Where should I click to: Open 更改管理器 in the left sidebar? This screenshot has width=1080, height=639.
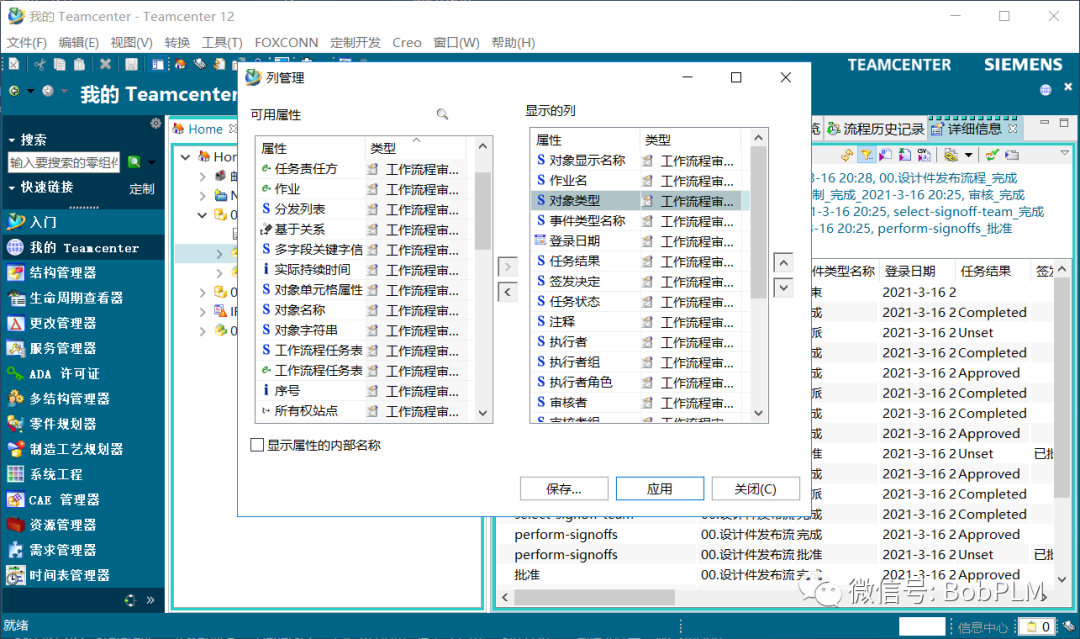pos(83,323)
